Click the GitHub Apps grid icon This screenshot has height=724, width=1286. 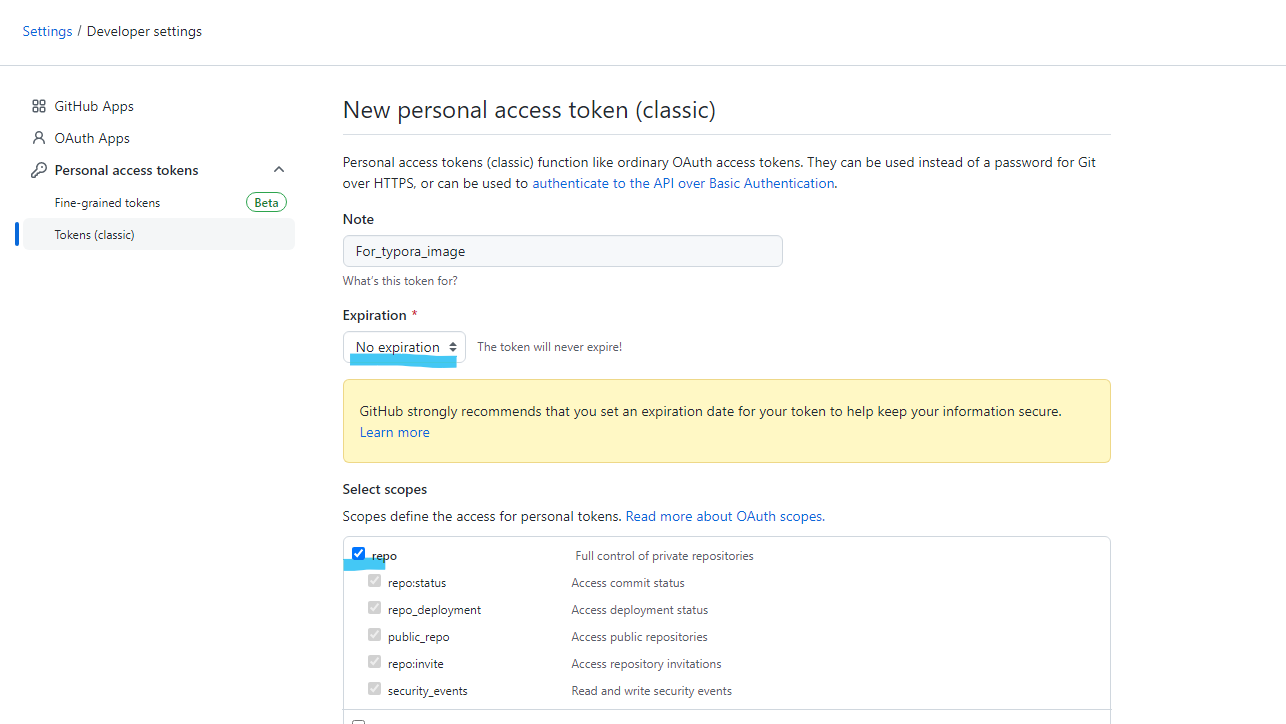pos(39,106)
